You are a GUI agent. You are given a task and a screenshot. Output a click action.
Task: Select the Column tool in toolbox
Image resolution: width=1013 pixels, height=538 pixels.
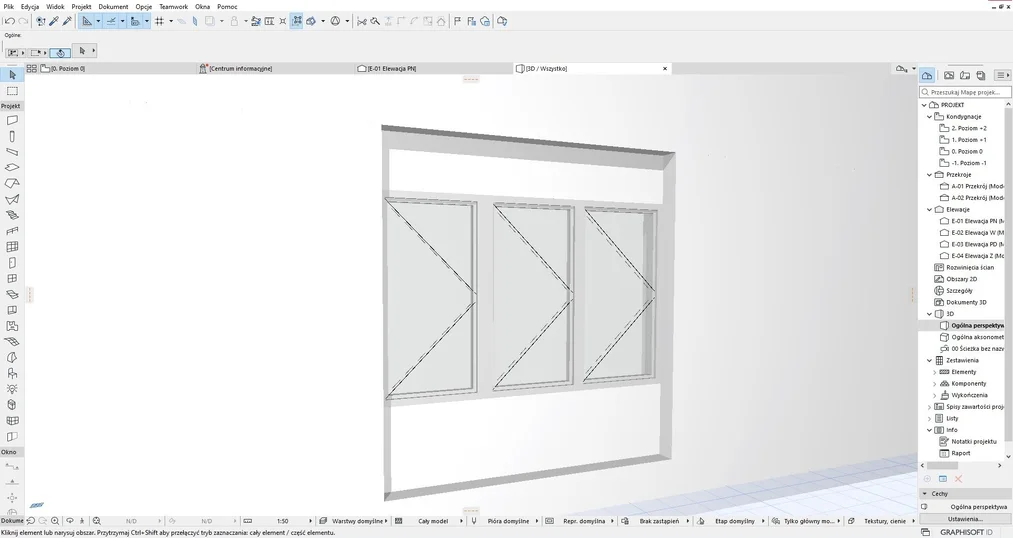(12, 136)
